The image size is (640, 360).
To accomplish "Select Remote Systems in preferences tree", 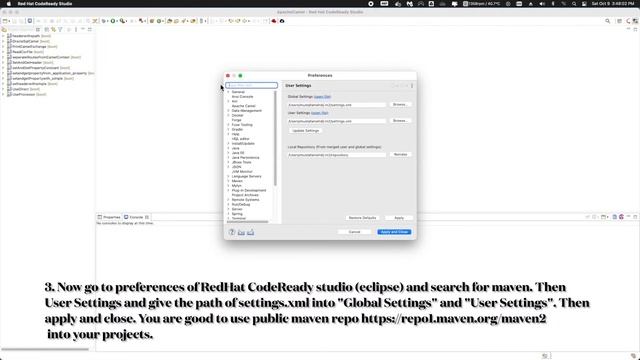I will [245, 200].
